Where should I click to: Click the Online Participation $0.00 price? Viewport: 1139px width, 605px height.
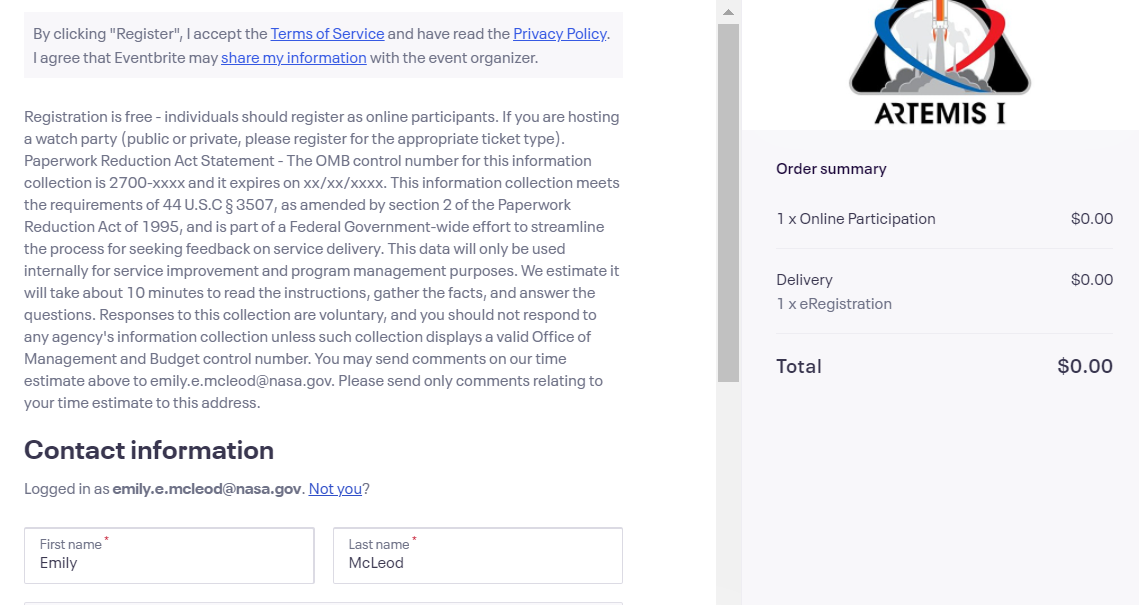point(1091,219)
